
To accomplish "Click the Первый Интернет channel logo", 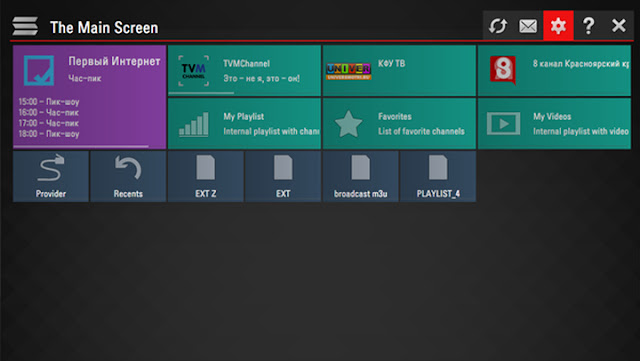I will point(39,70).
